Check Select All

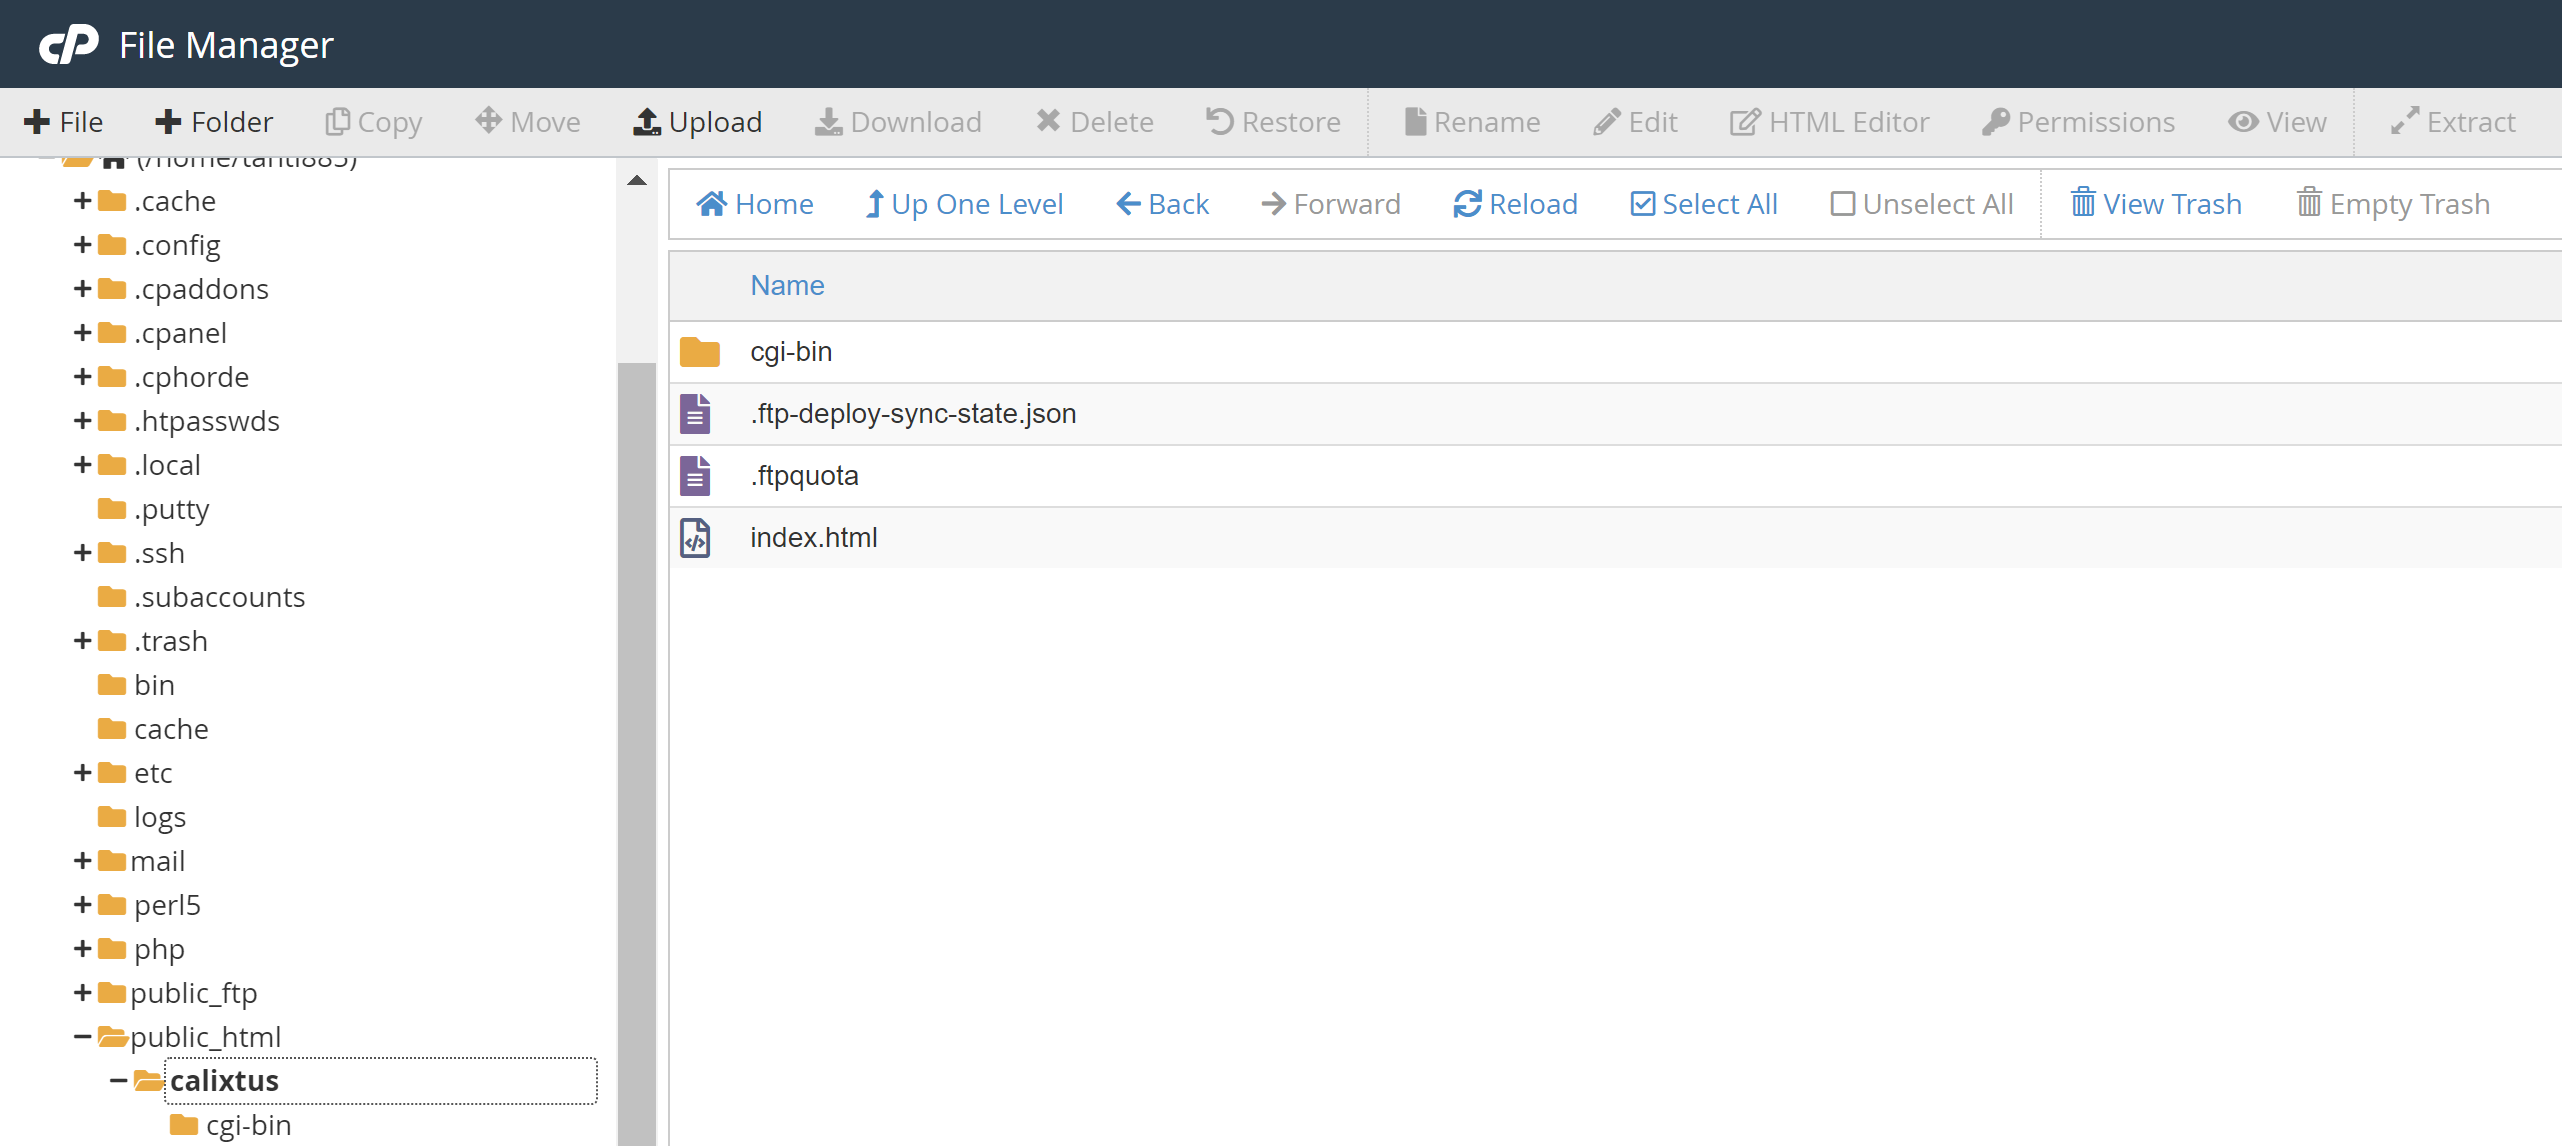tap(1642, 204)
